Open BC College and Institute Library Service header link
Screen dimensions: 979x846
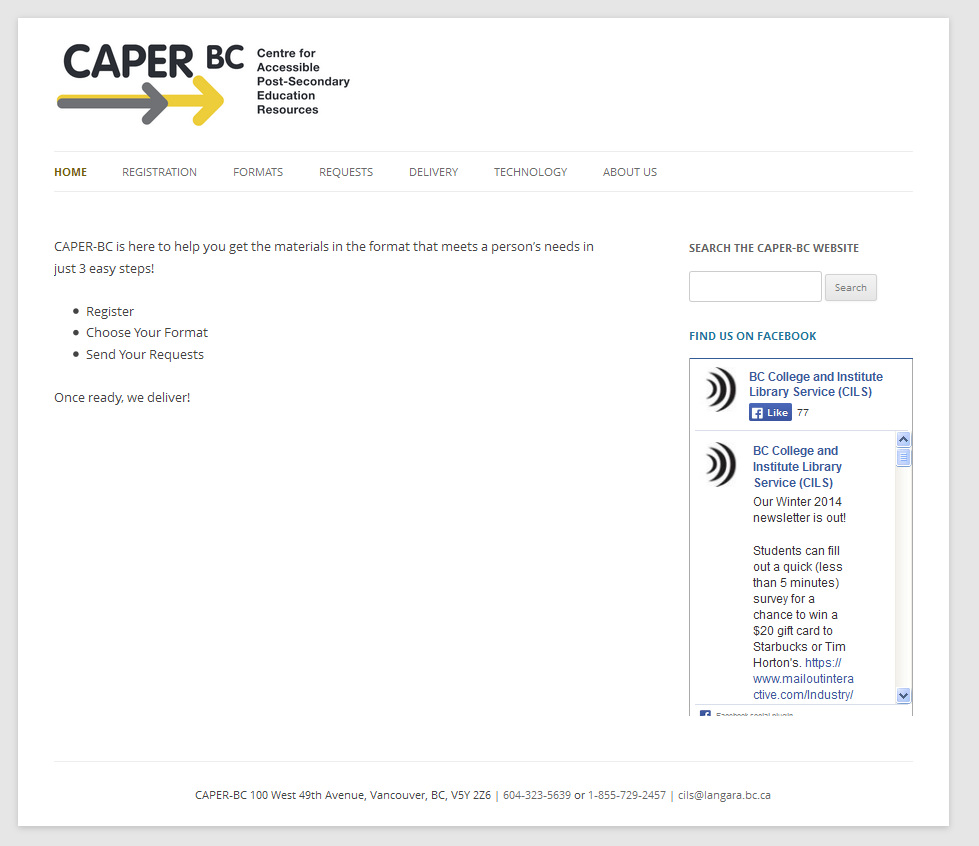pyautogui.click(x=815, y=384)
